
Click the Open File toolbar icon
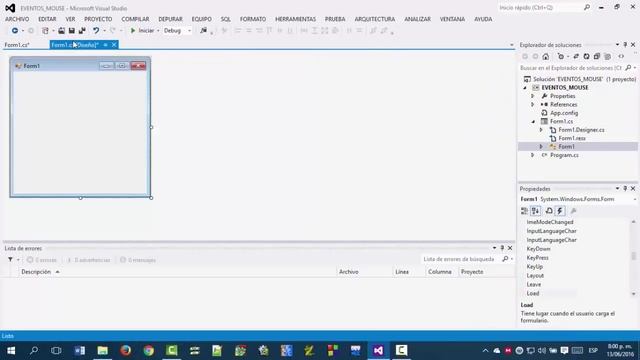click(61, 31)
